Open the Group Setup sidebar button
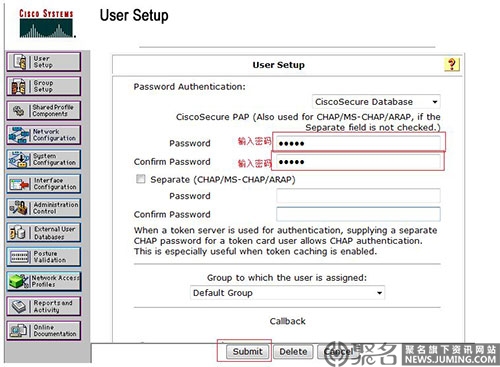500x367 pixels. pos(44,86)
